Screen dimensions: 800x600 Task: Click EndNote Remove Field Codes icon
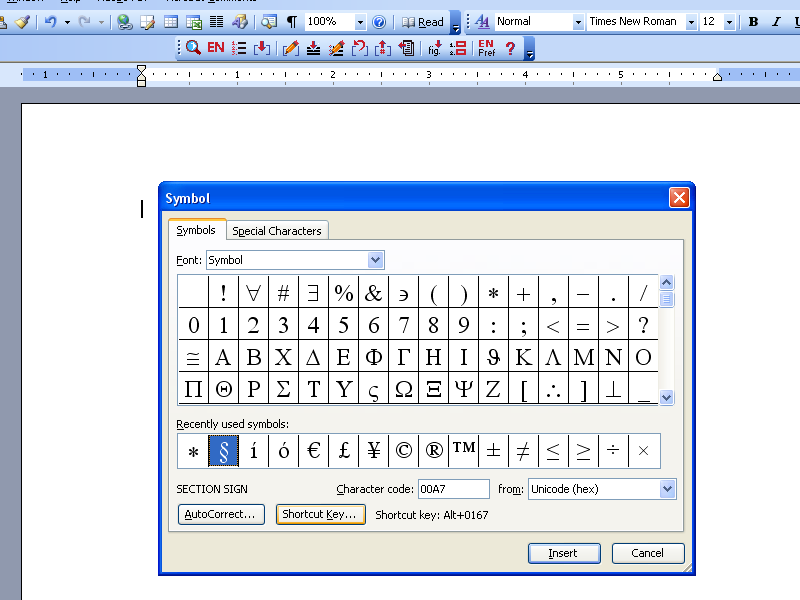tap(383, 48)
